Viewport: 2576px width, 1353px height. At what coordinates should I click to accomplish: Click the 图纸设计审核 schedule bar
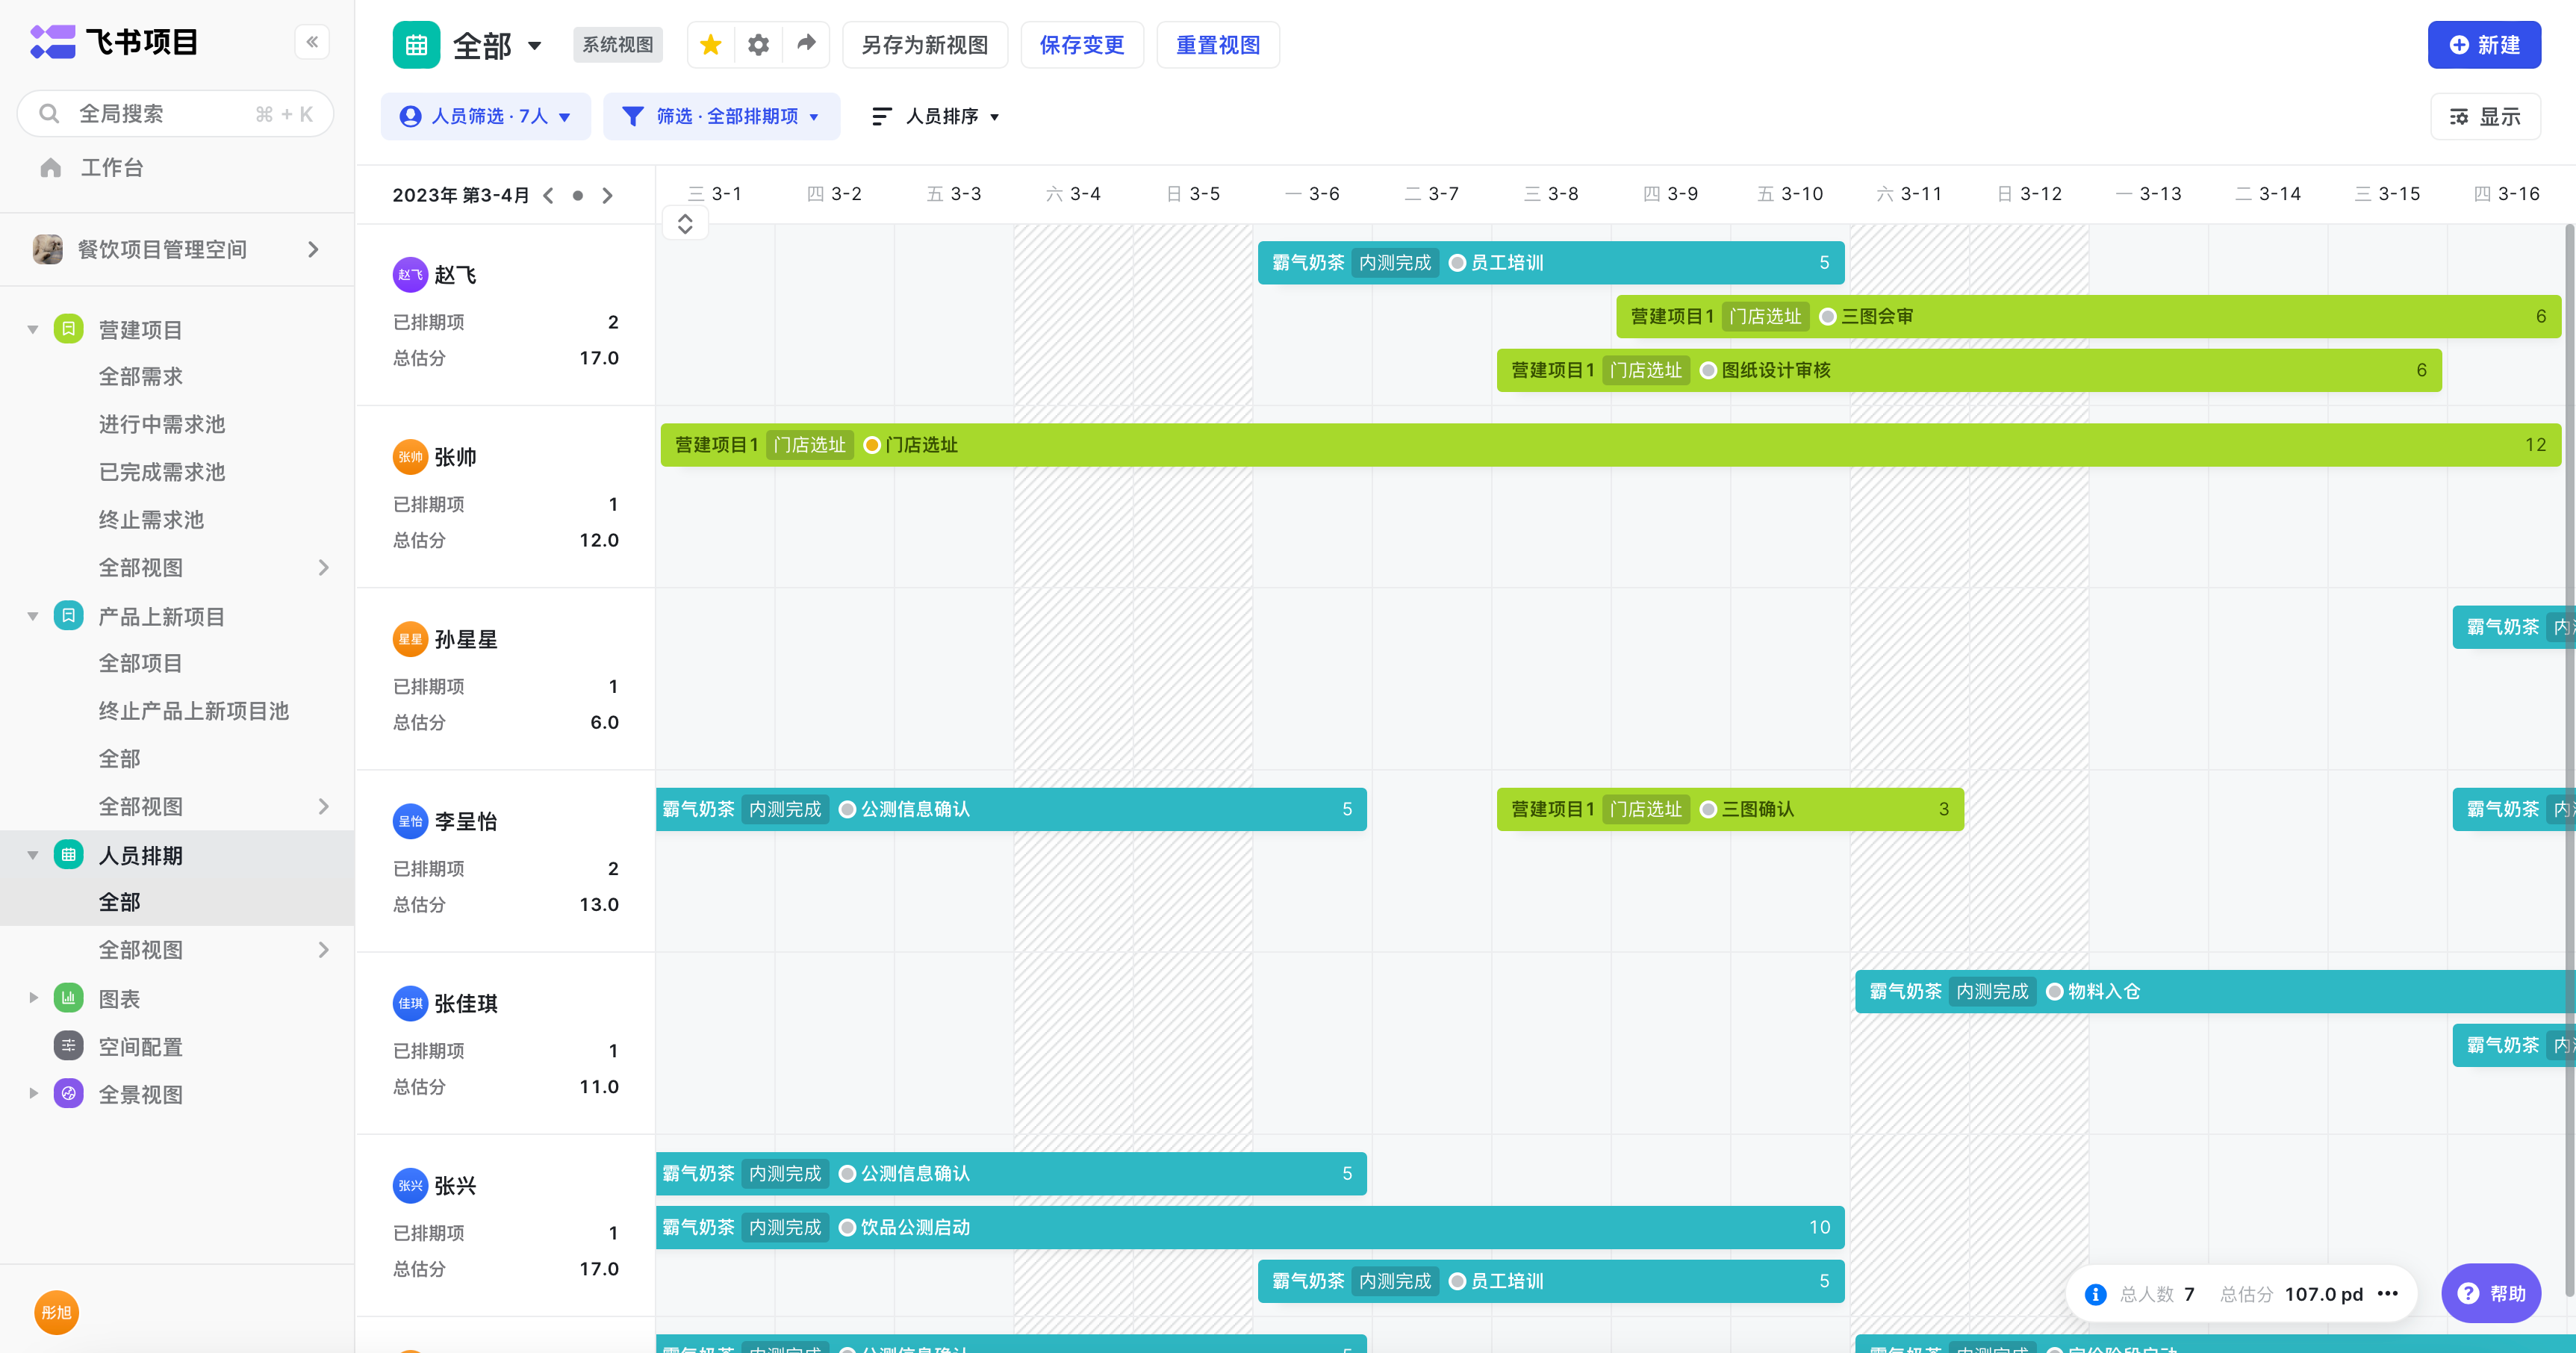[x=1969, y=371]
